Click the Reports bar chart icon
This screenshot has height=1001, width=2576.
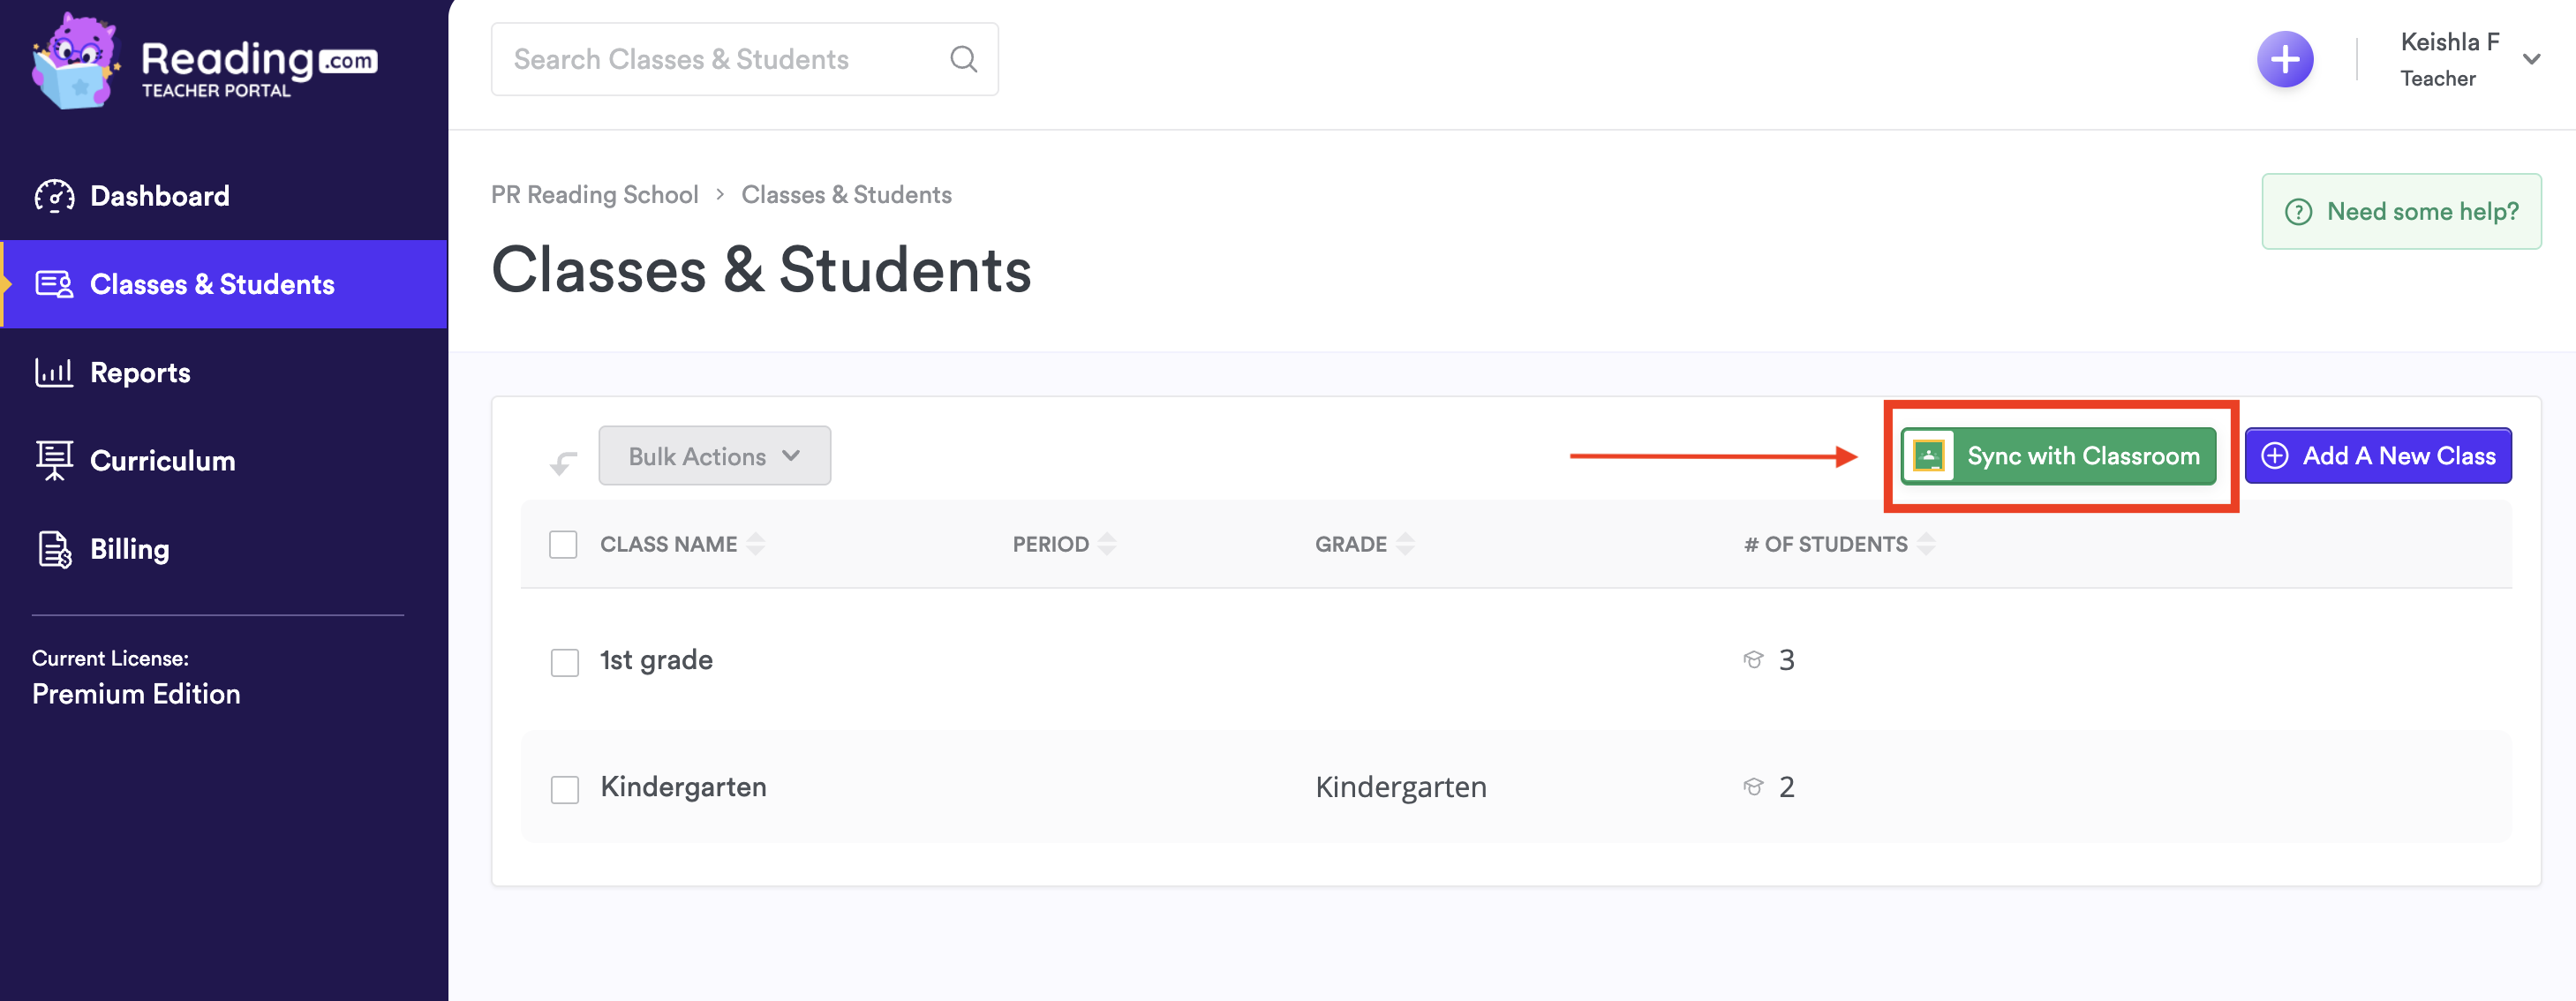54,372
